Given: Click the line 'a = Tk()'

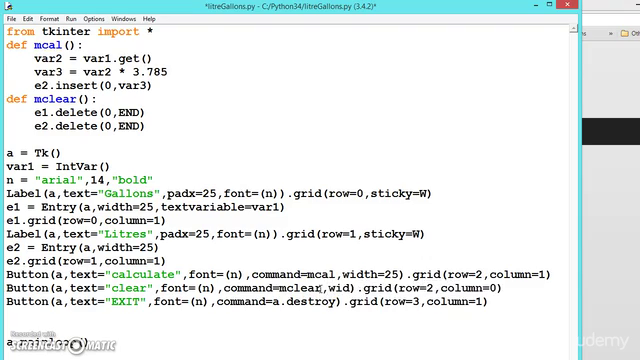Looking at the screenshot, I should pos(33,153).
